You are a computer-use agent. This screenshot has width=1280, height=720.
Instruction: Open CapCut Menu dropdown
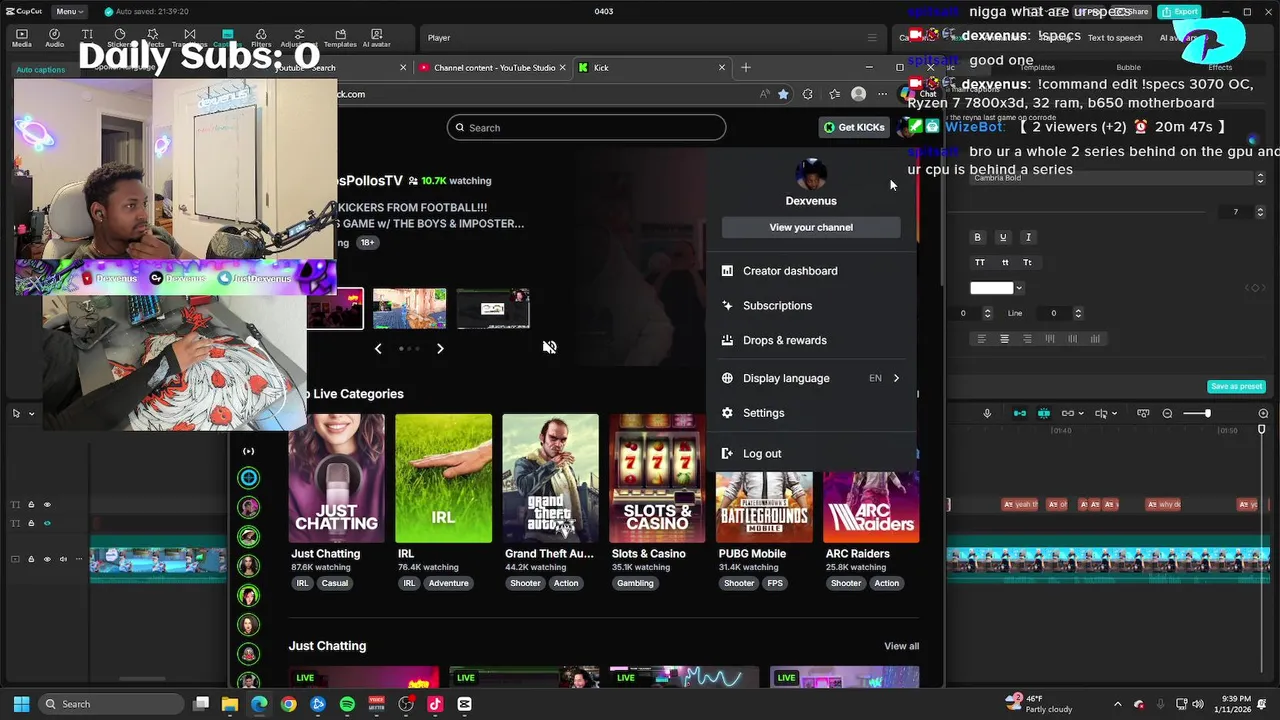pos(69,11)
